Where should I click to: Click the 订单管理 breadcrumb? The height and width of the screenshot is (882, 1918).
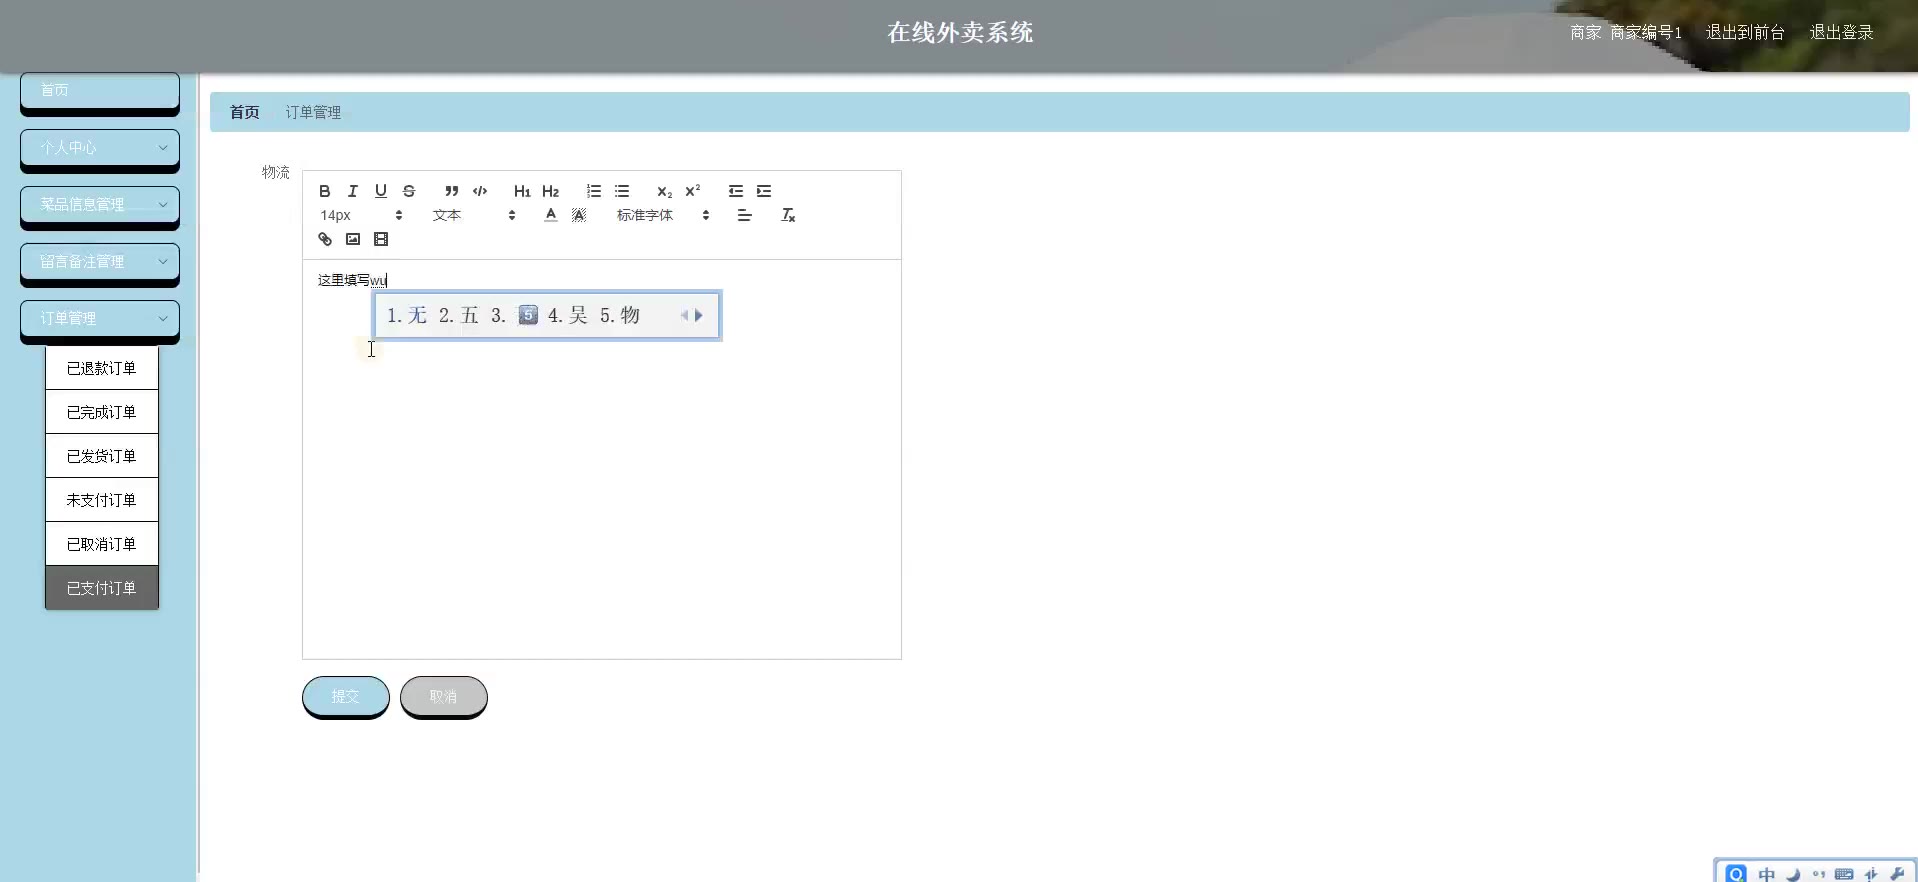pyautogui.click(x=313, y=112)
